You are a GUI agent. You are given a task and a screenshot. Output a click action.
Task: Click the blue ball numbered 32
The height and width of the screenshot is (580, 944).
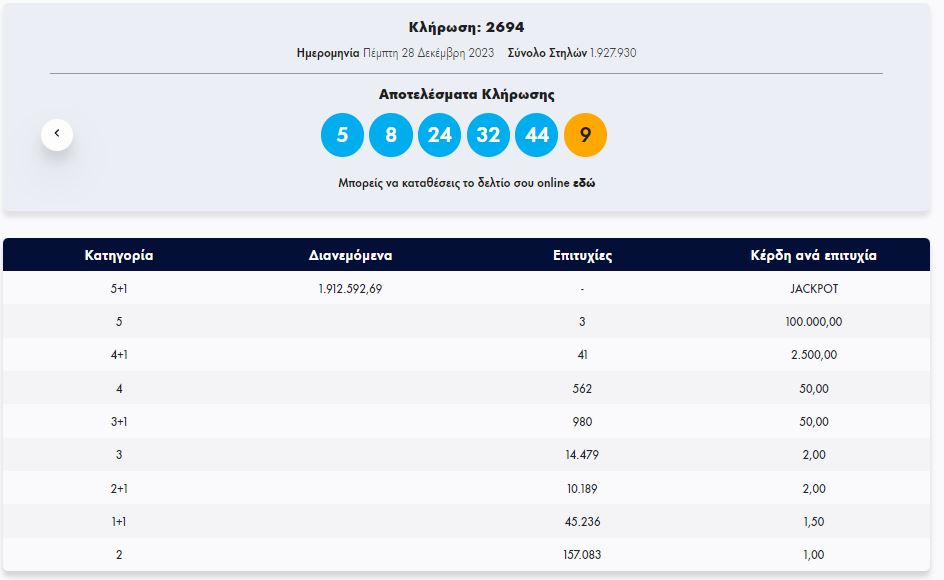pos(488,135)
